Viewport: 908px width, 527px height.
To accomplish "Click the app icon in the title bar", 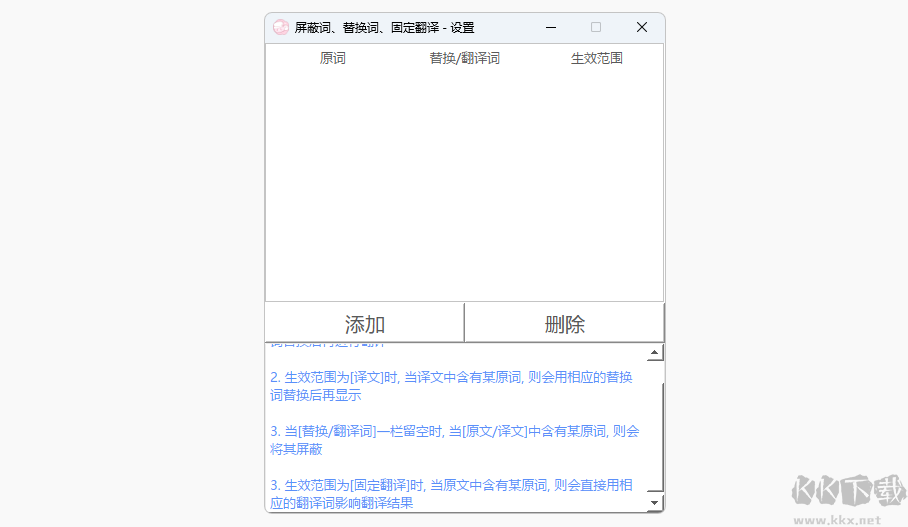I will coord(281,27).
